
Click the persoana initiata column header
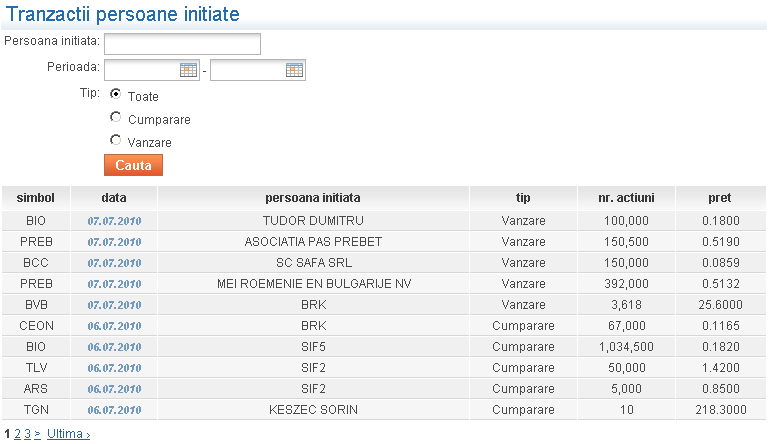click(313, 198)
